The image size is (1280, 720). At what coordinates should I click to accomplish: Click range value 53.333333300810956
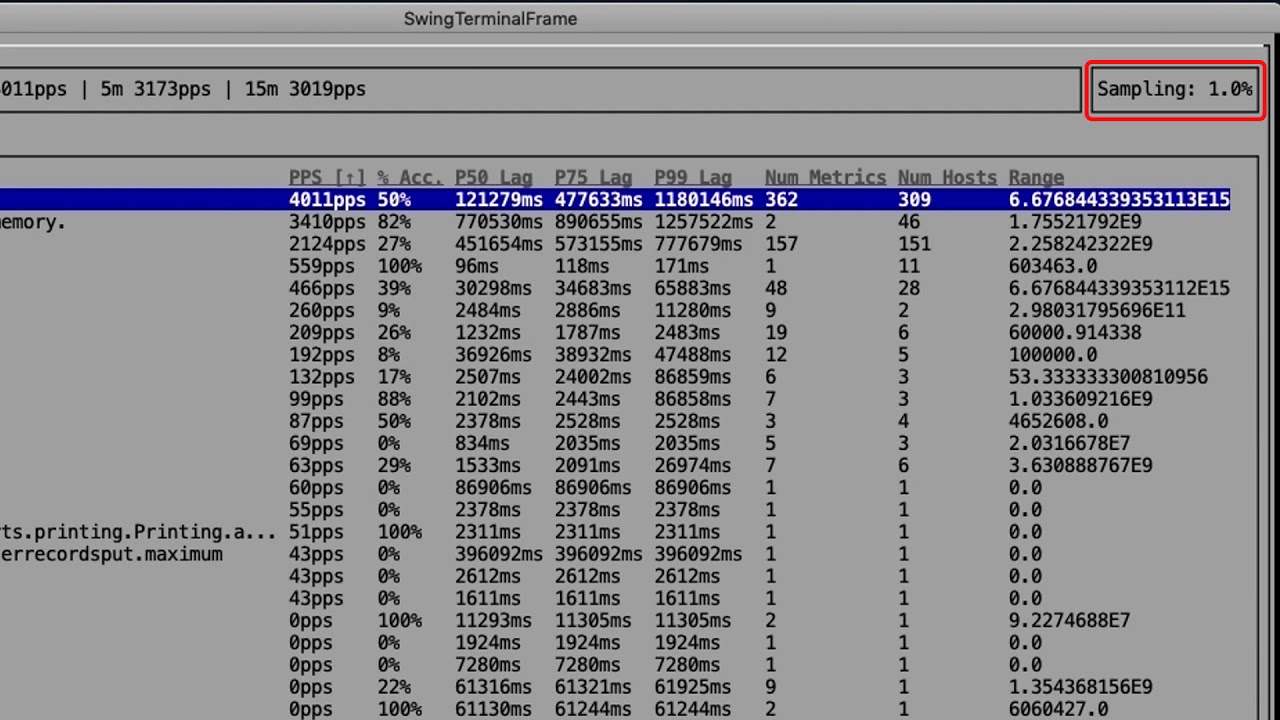1108,377
